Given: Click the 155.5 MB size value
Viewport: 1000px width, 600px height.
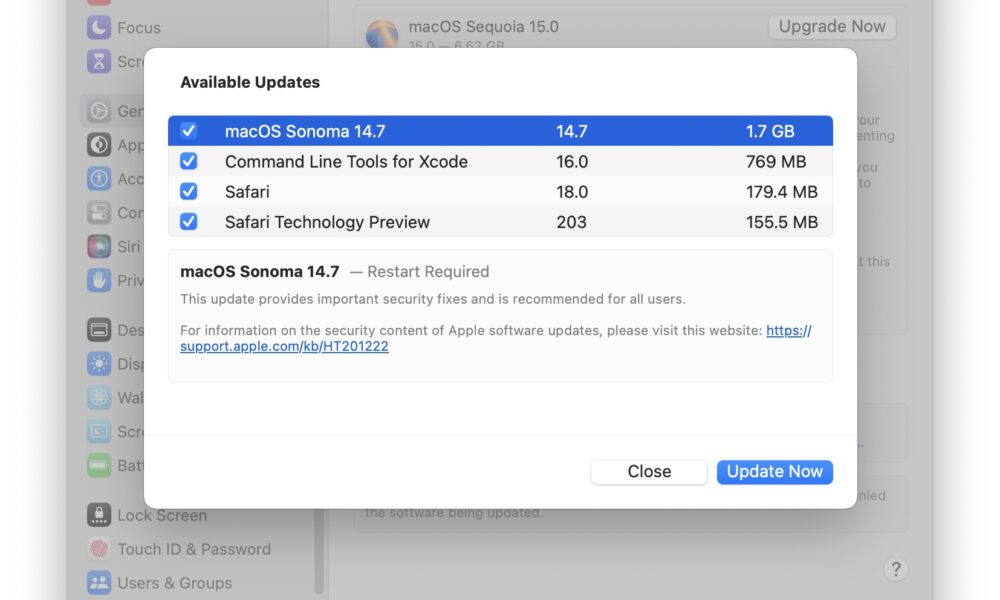Looking at the screenshot, I should [x=782, y=222].
